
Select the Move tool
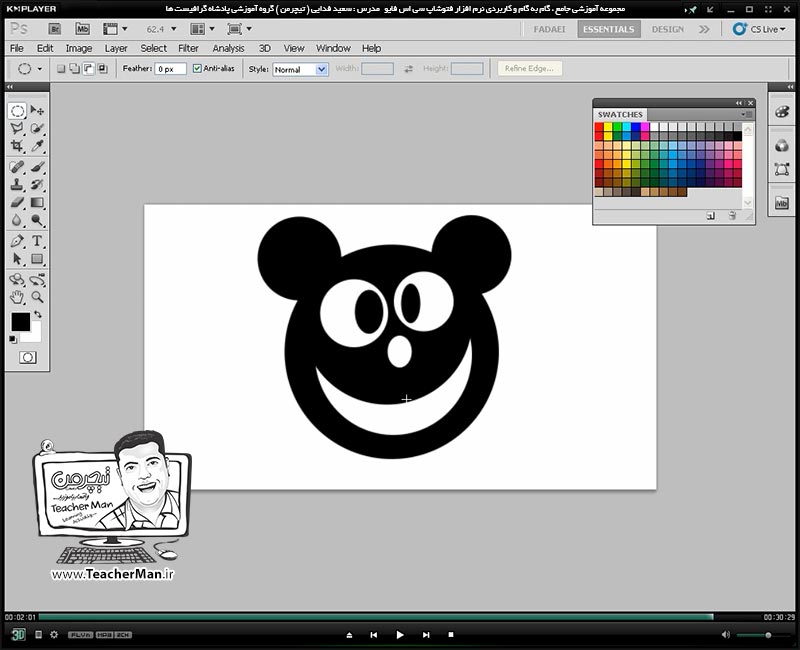pos(37,110)
